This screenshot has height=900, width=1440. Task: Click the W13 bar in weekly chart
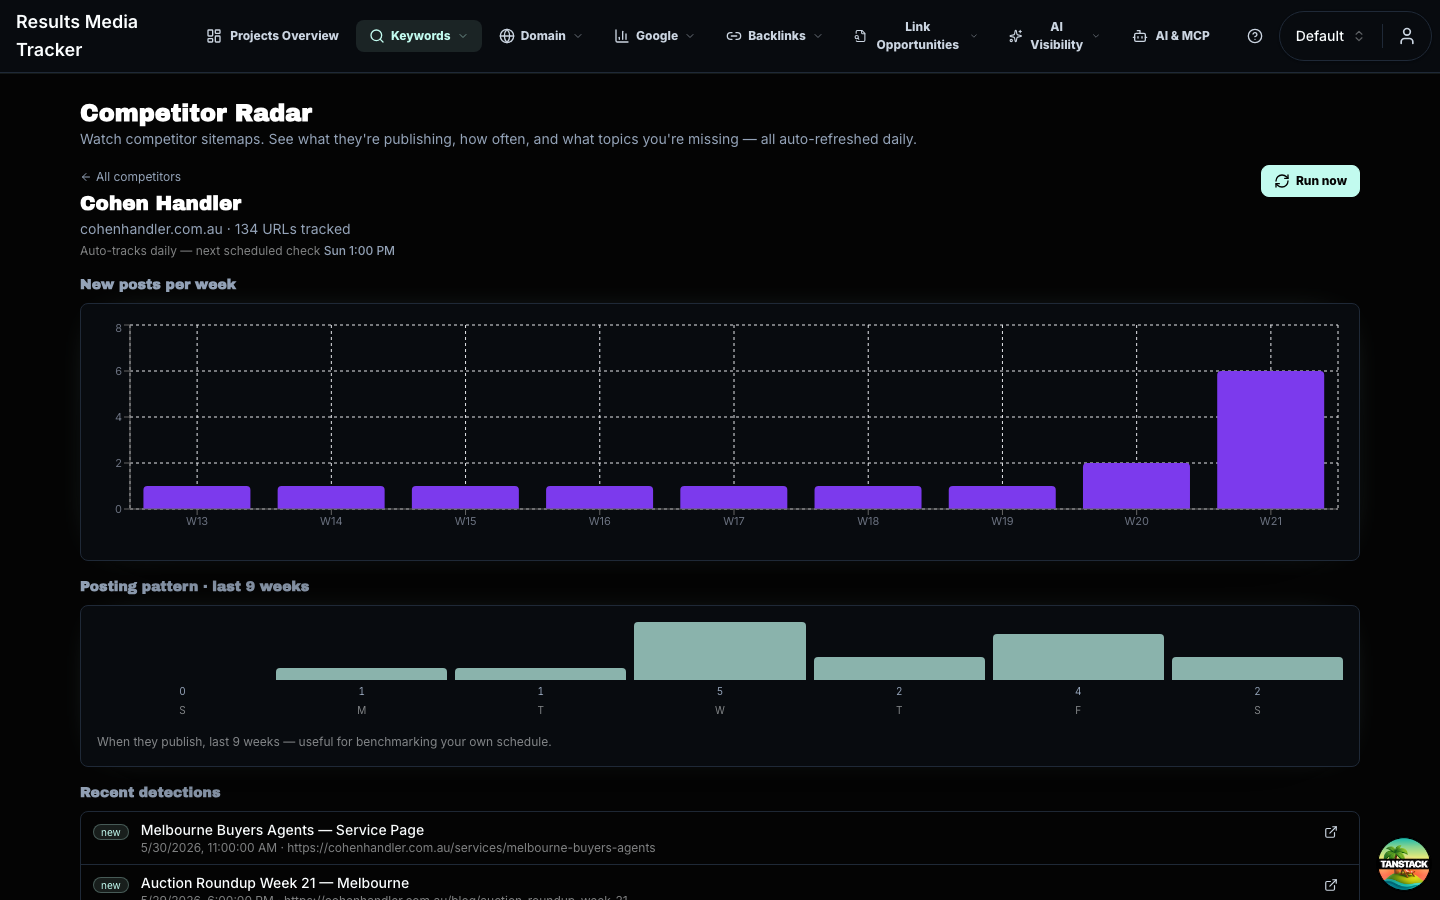197,498
